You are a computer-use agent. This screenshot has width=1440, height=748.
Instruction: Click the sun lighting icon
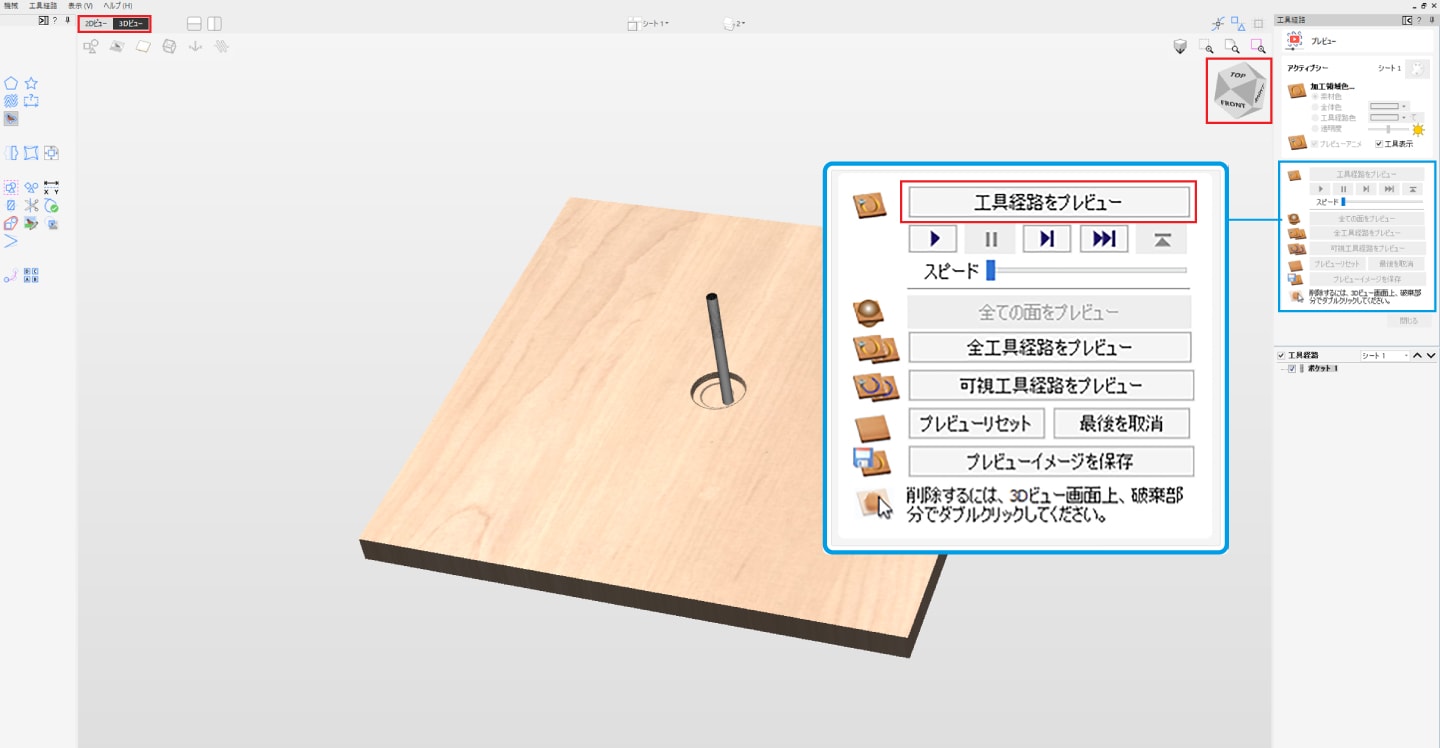pyautogui.click(x=1417, y=129)
